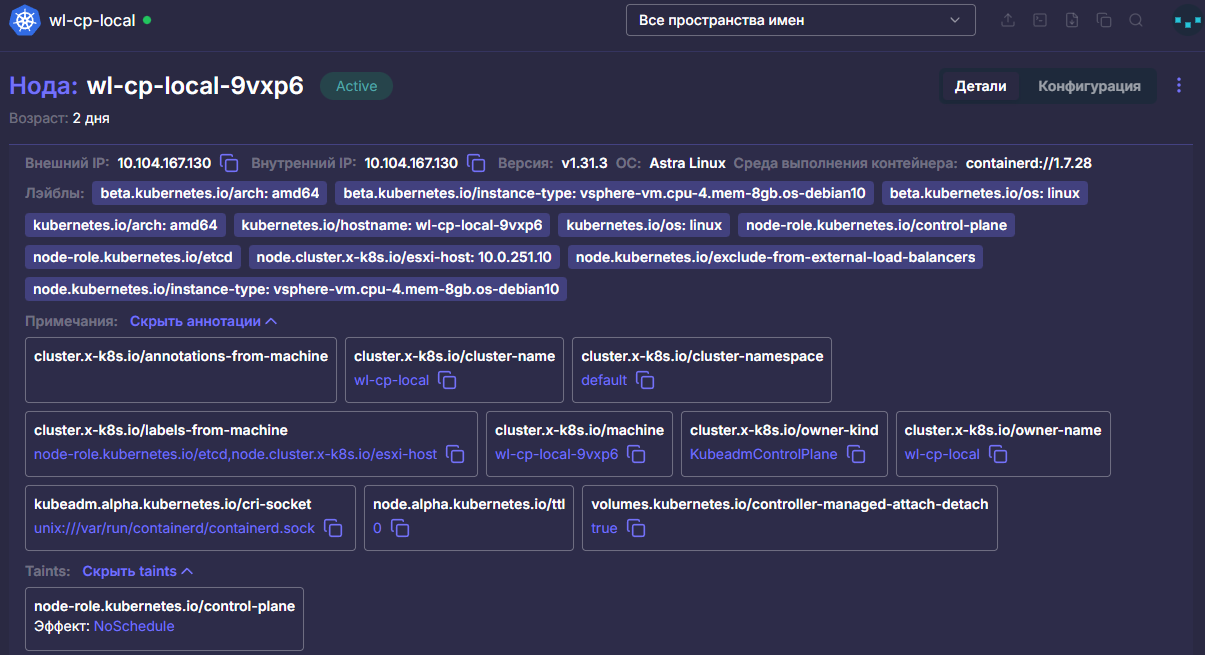This screenshot has height=655, width=1205.
Task: Open the three-dot node actions menu
Action: coord(1179,86)
